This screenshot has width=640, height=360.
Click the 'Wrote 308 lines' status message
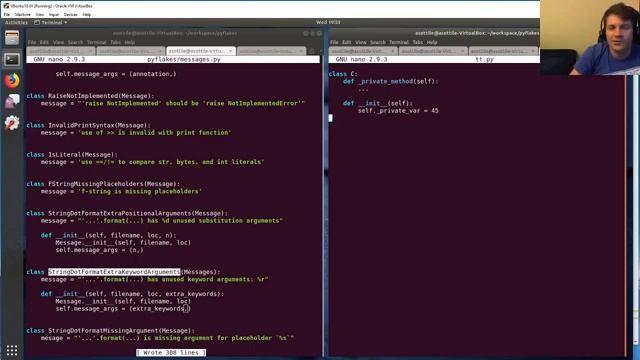click(x=171, y=353)
